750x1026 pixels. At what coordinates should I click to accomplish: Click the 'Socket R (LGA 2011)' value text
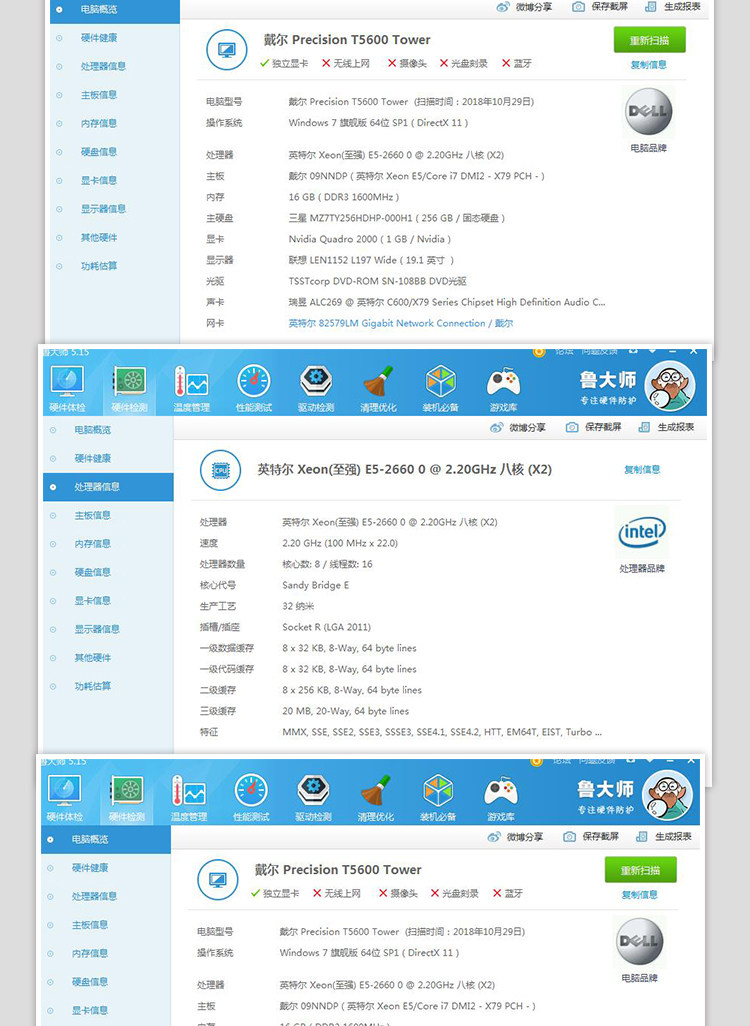(x=327, y=627)
